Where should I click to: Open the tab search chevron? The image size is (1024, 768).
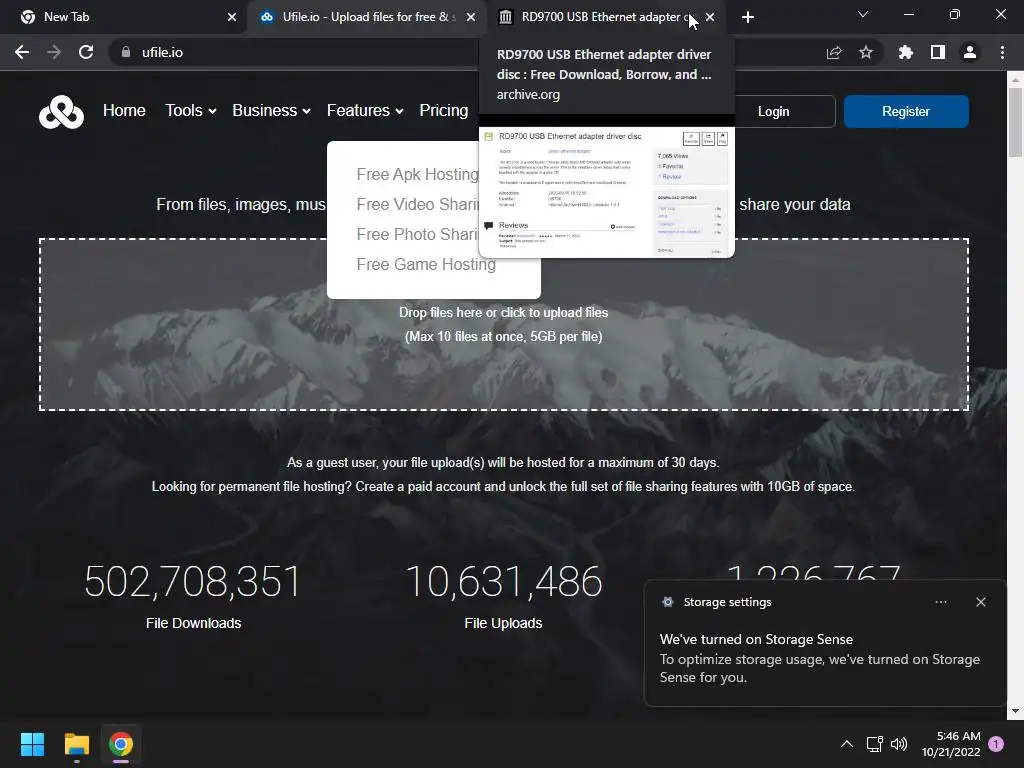coord(863,14)
